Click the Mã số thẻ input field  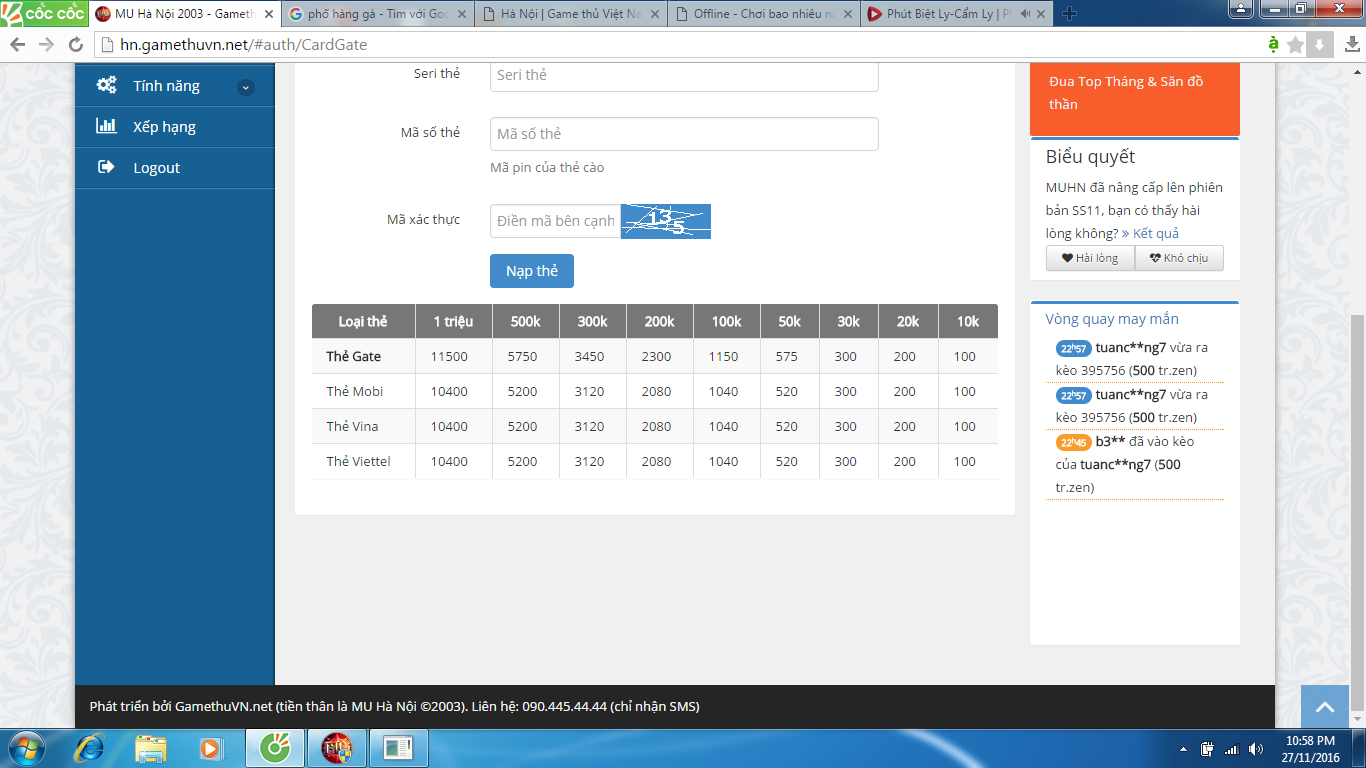(x=684, y=134)
